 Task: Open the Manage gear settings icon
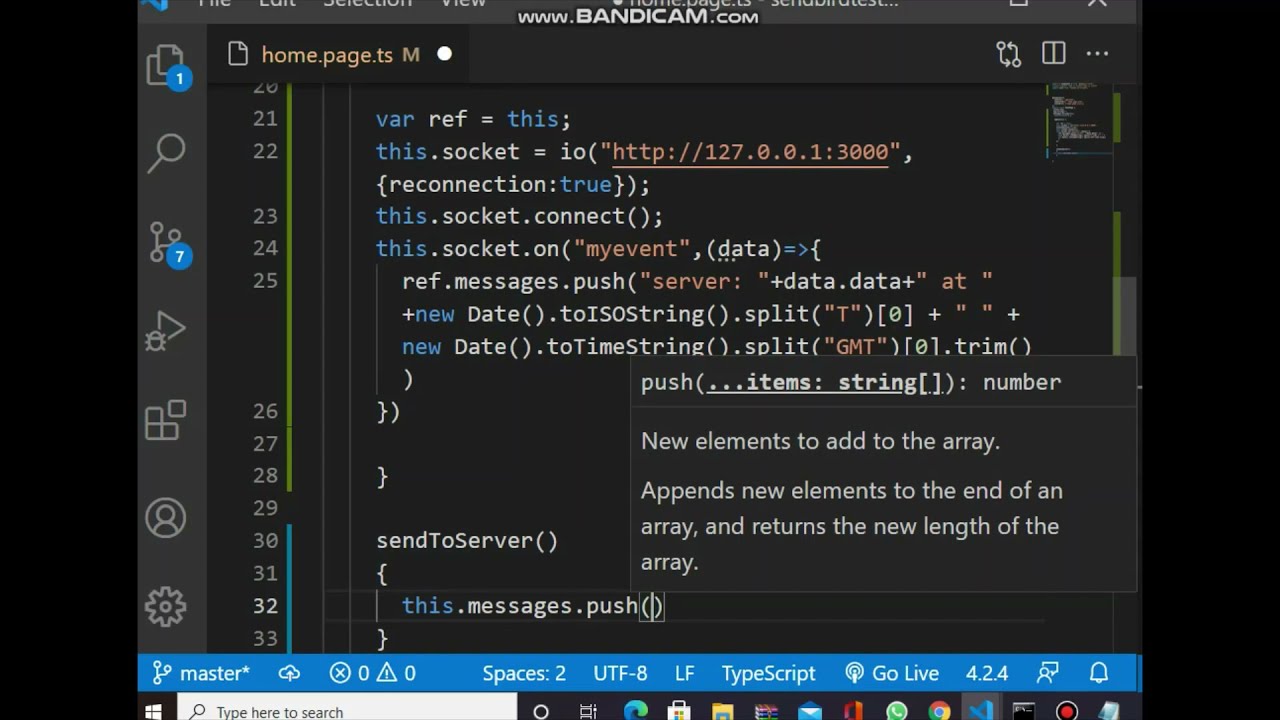click(166, 606)
